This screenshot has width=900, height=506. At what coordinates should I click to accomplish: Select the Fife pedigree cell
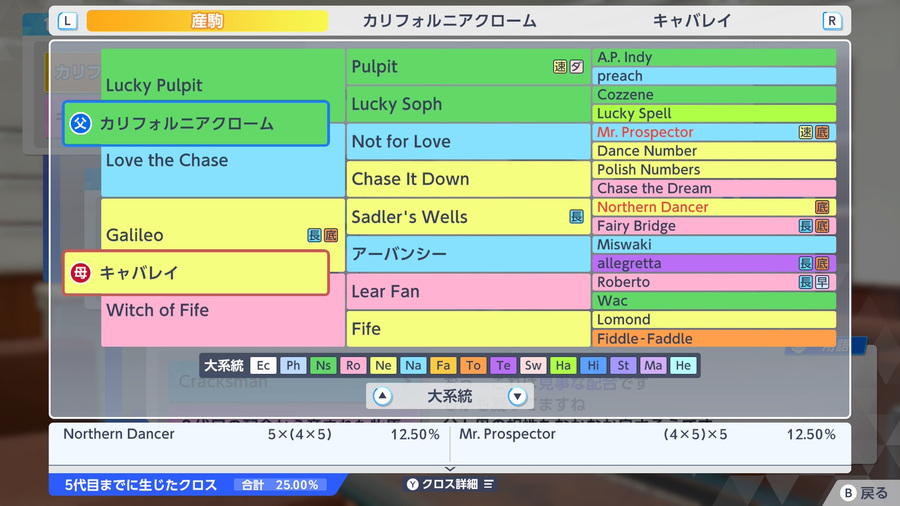468,329
